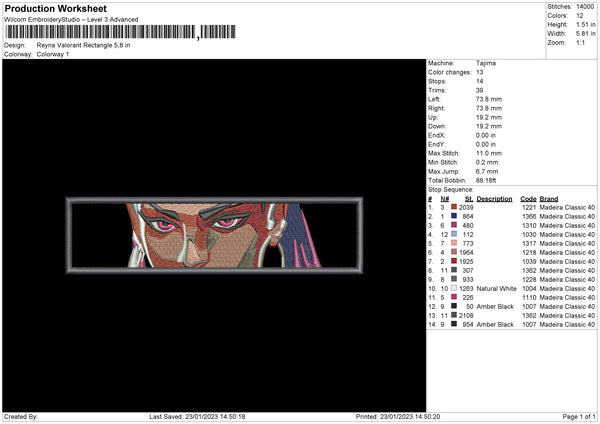Viewport: 600px width, 424px height.
Task: Choose the gray swatch in the 307-stitch row
Action: coord(454,270)
